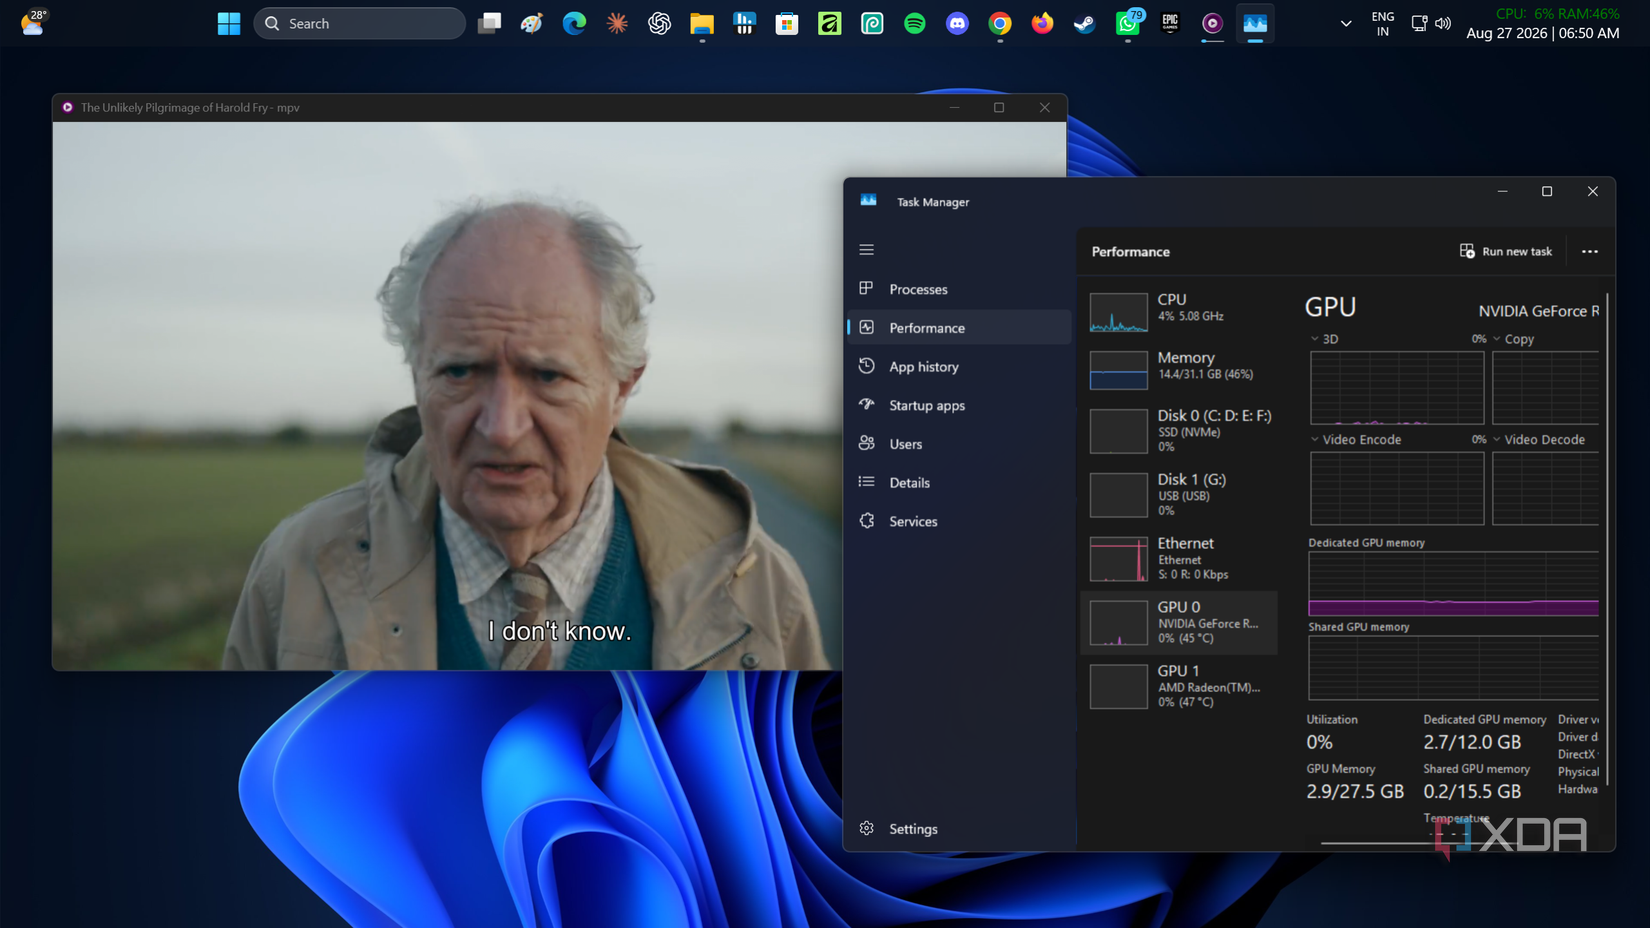Show hidden icons via the tray chevron

pyautogui.click(x=1346, y=23)
